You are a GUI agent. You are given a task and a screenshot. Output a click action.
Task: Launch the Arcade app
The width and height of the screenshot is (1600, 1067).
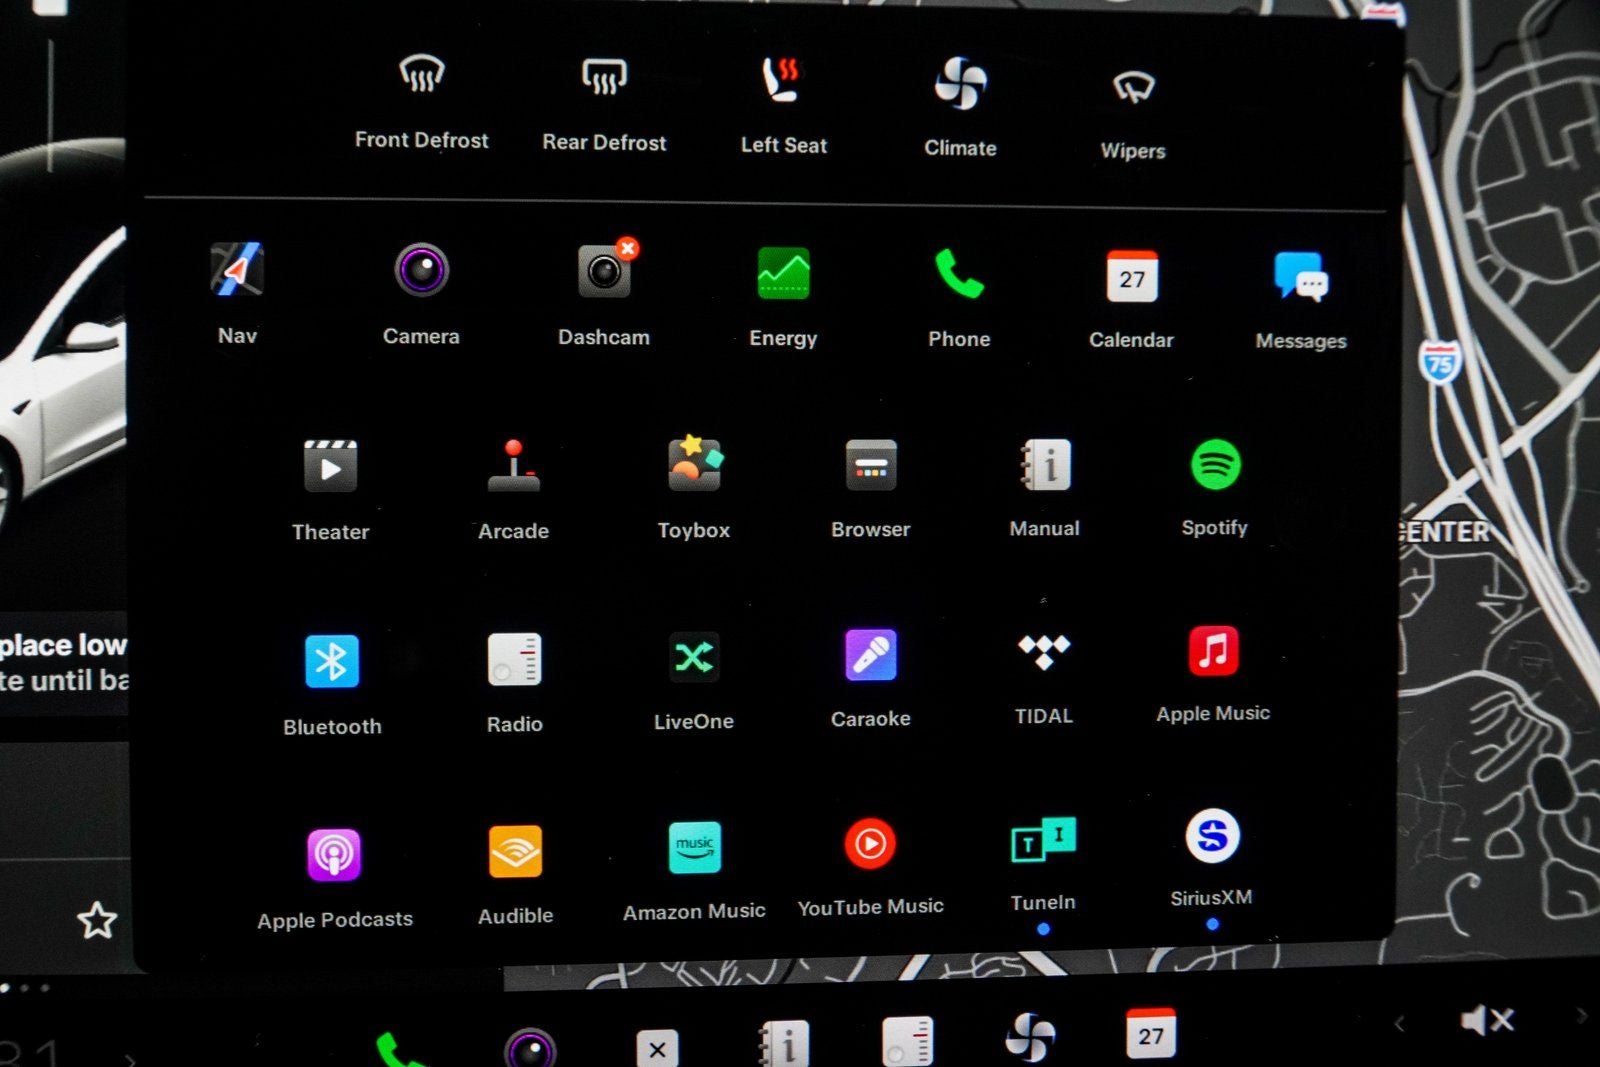(x=513, y=467)
